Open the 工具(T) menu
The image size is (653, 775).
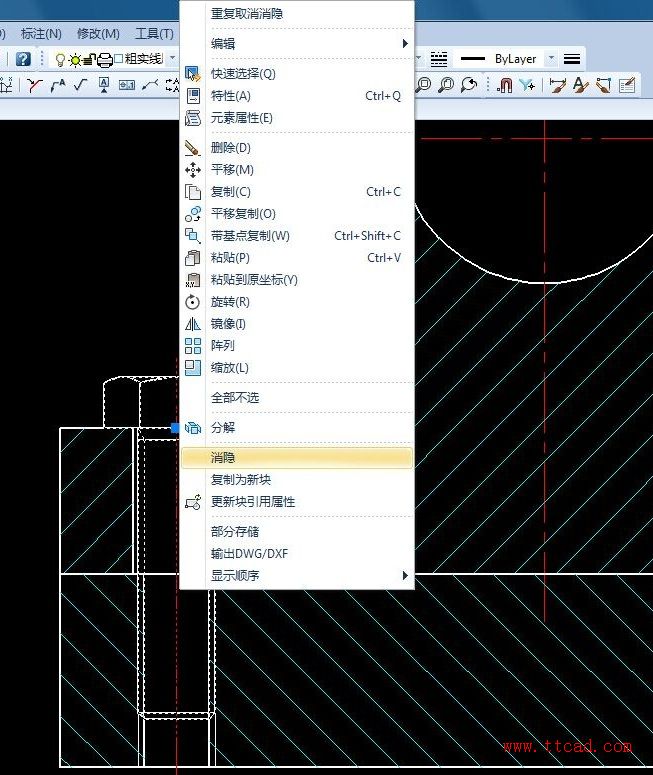click(x=154, y=34)
